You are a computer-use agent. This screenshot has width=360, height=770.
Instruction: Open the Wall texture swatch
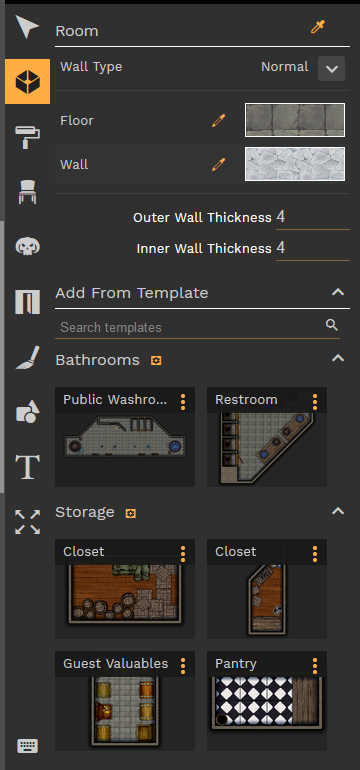pos(295,164)
